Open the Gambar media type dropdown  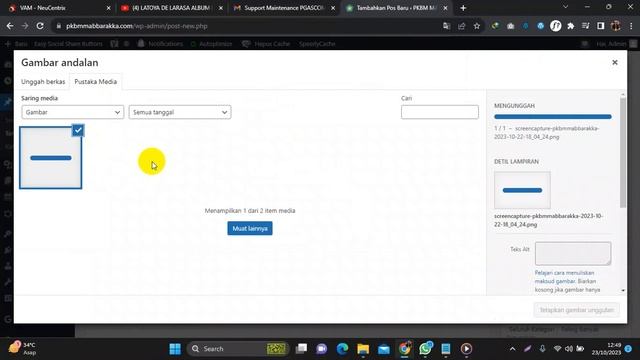click(73, 112)
